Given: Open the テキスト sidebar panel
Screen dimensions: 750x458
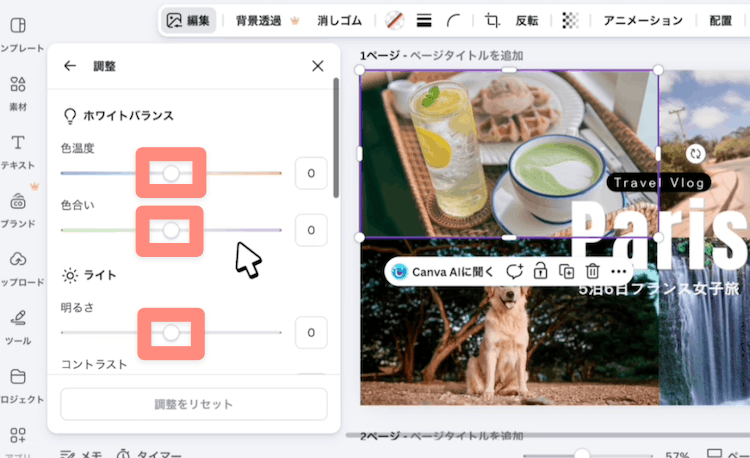Looking at the screenshot, I should (x=18, y=152).
